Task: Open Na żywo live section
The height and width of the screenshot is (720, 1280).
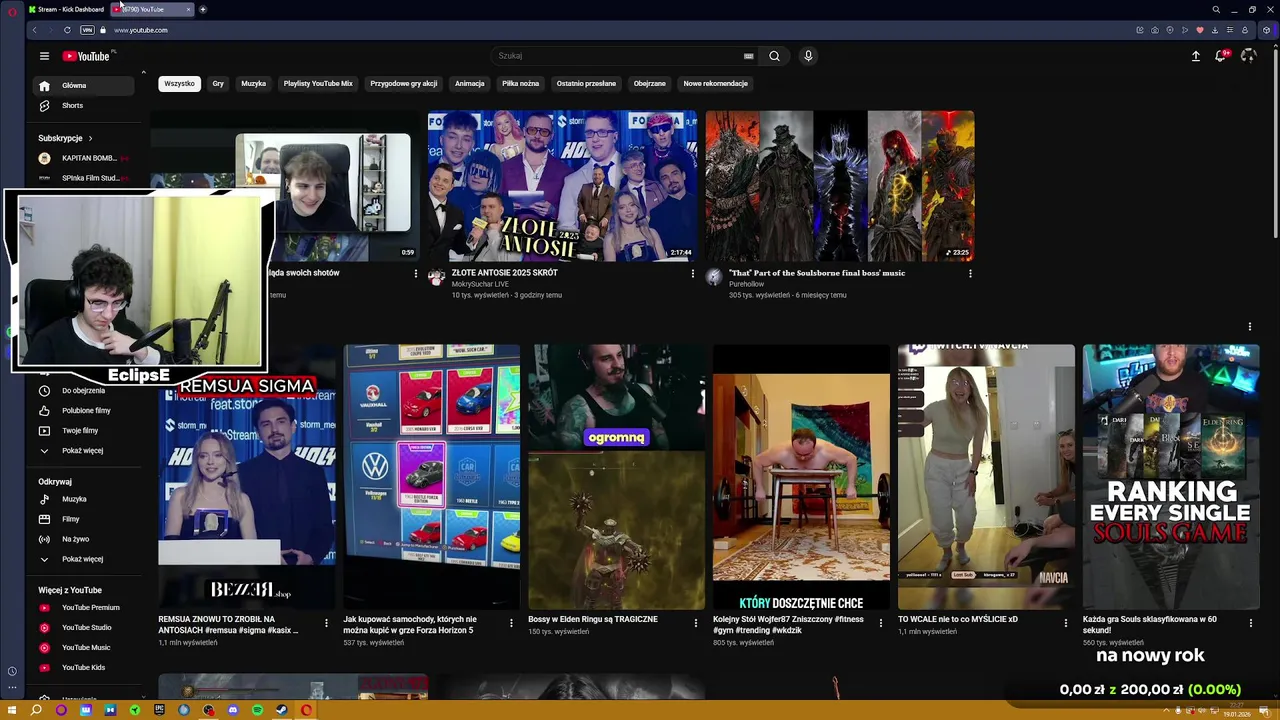Action: click(84, 539)
